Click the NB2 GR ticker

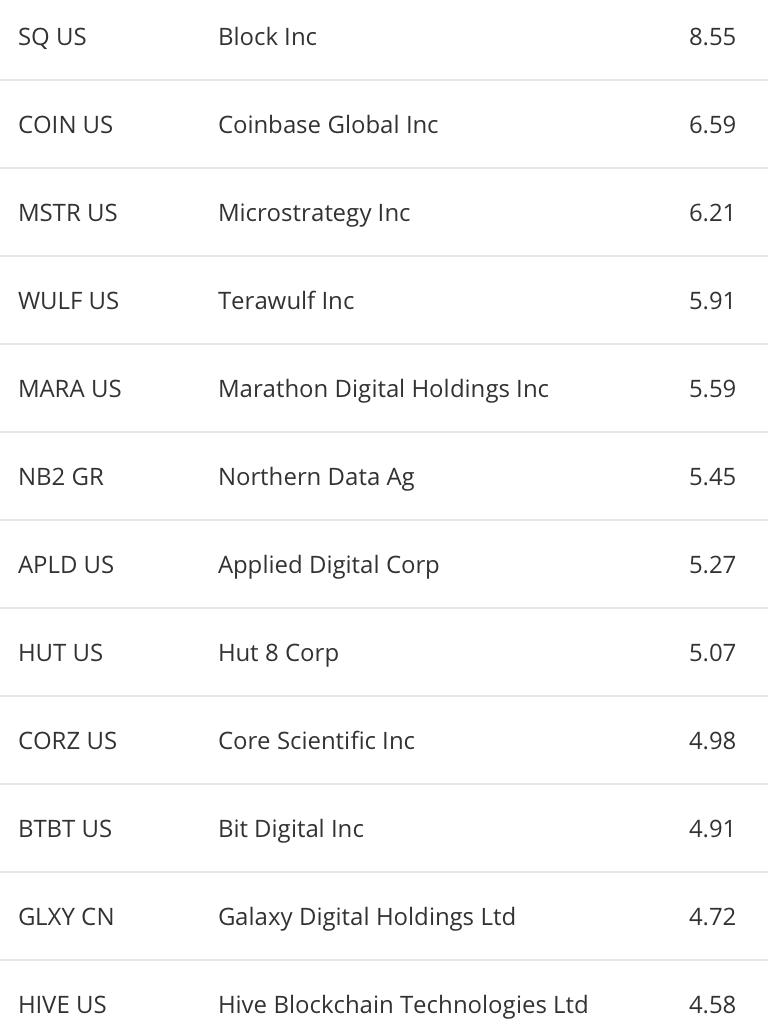point(61,477)
